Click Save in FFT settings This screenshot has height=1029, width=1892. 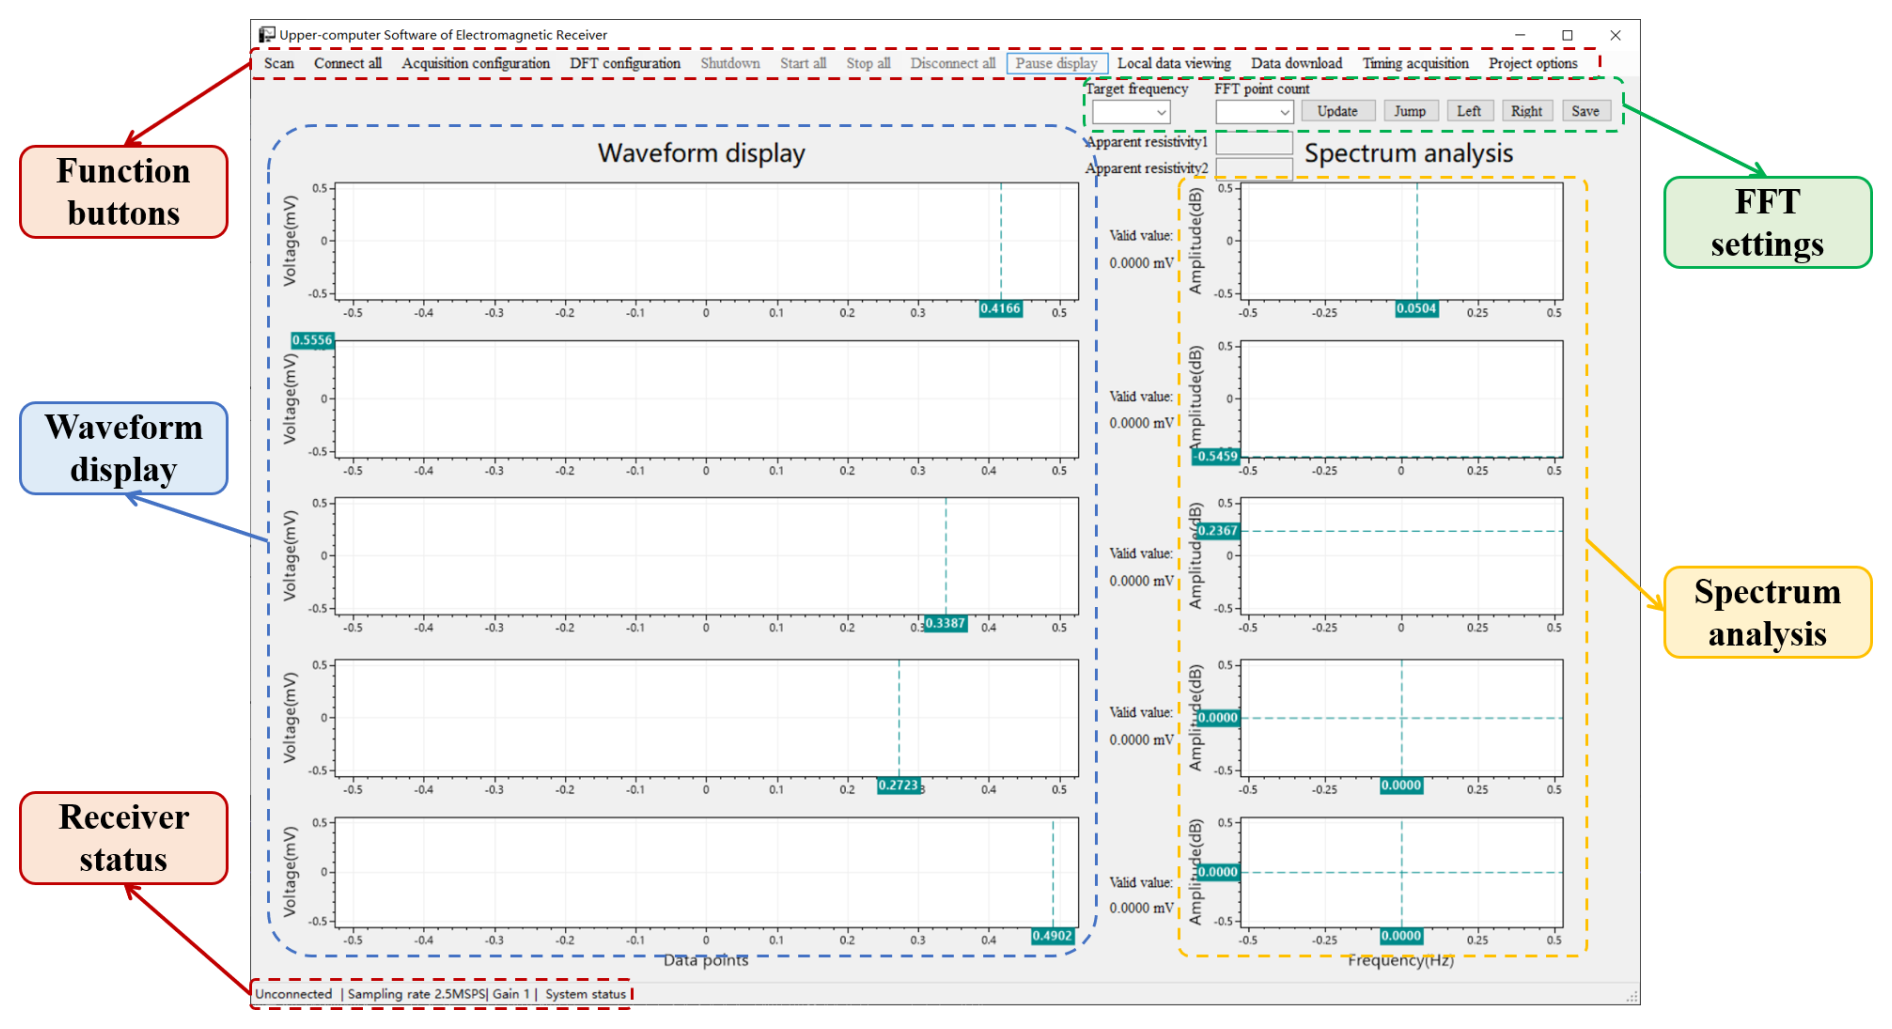(1584, 111)
